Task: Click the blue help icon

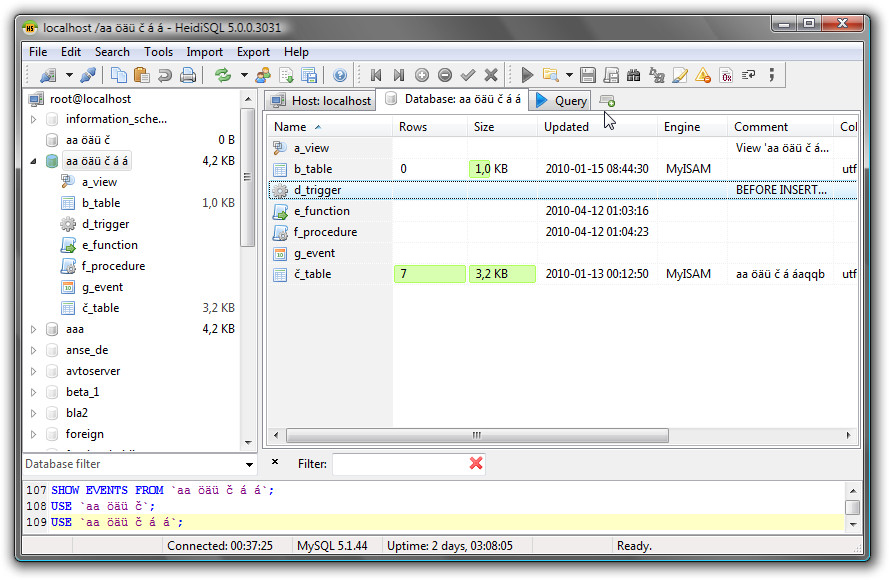Action: pyautogui.click(x=340, y=75)
